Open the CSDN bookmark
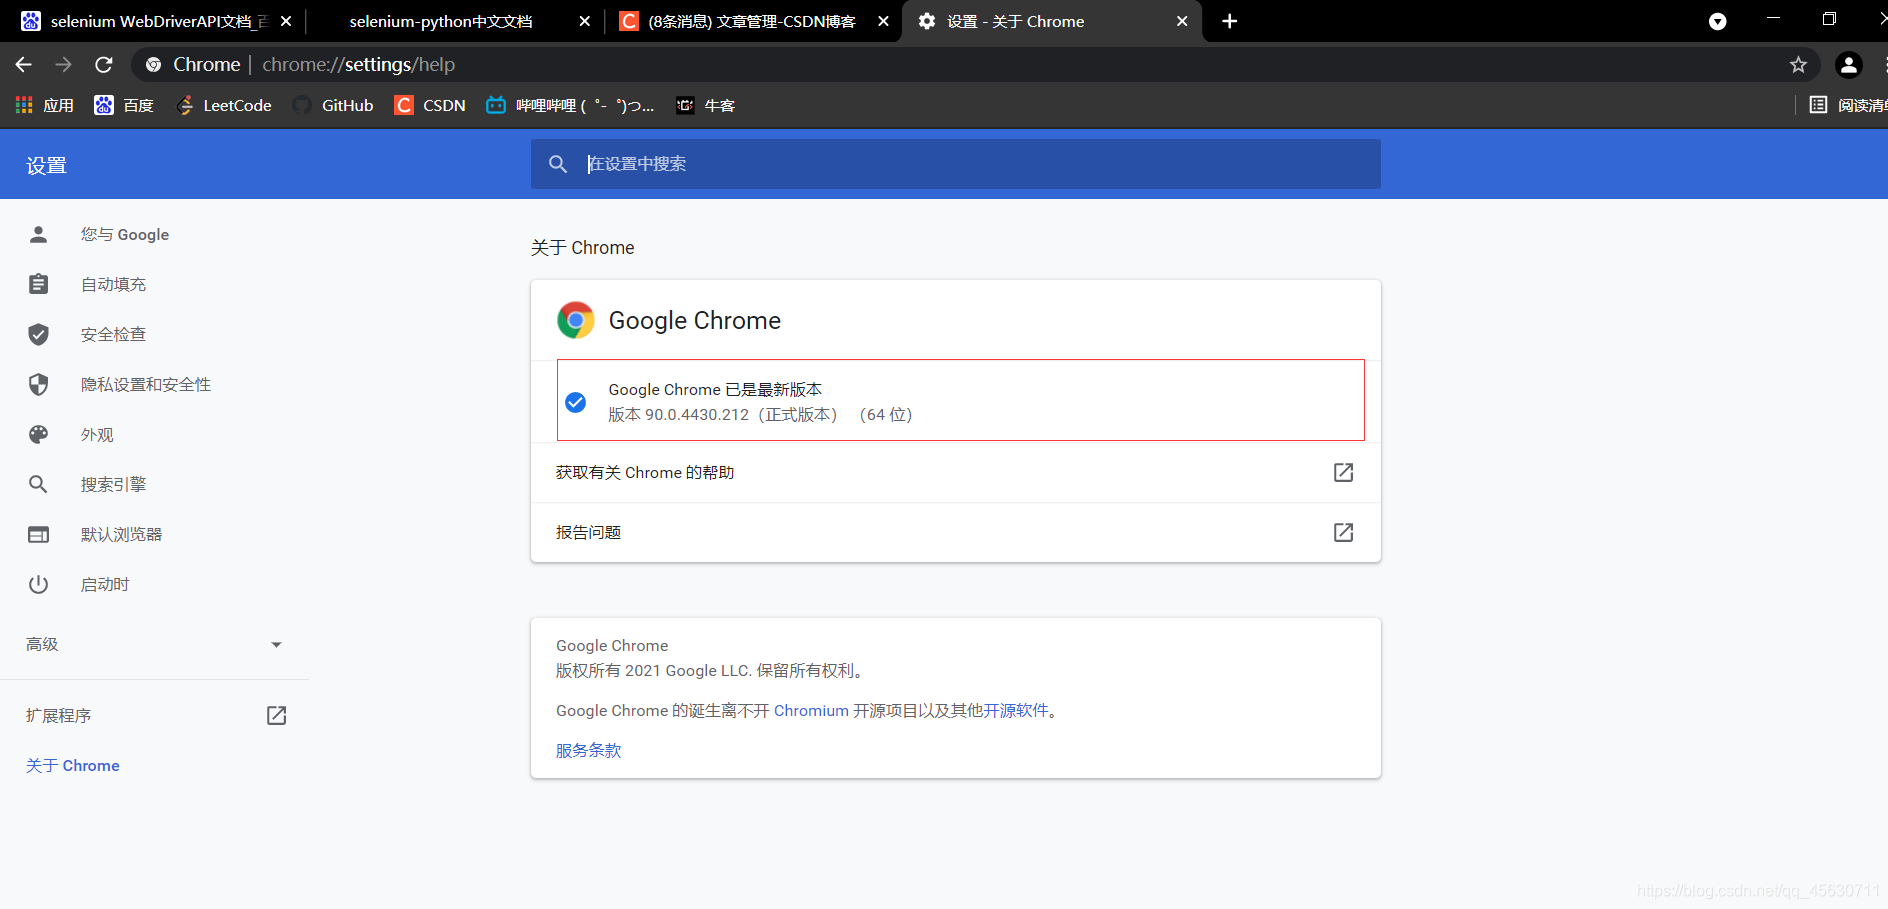This screenshot has height=909, width=1888. (x=430, y=105)
